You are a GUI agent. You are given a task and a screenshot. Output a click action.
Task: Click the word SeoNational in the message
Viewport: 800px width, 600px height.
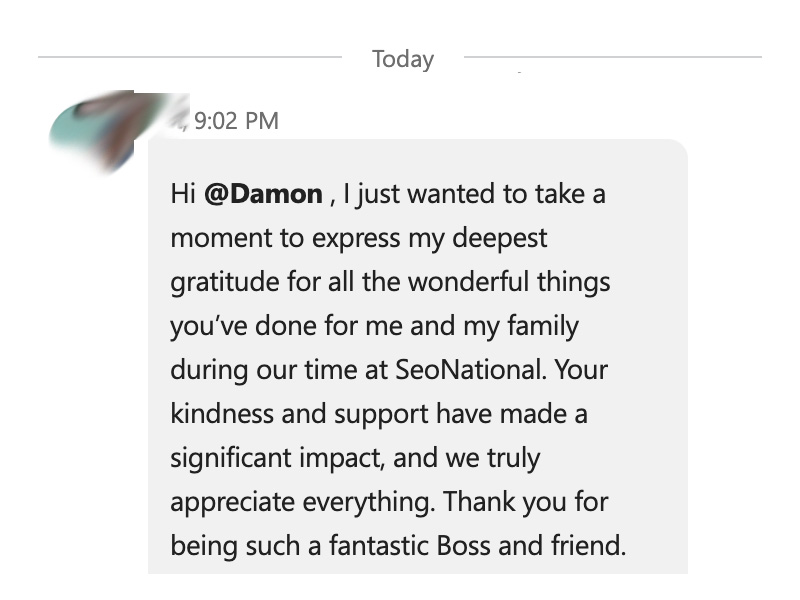coord(467,369)
